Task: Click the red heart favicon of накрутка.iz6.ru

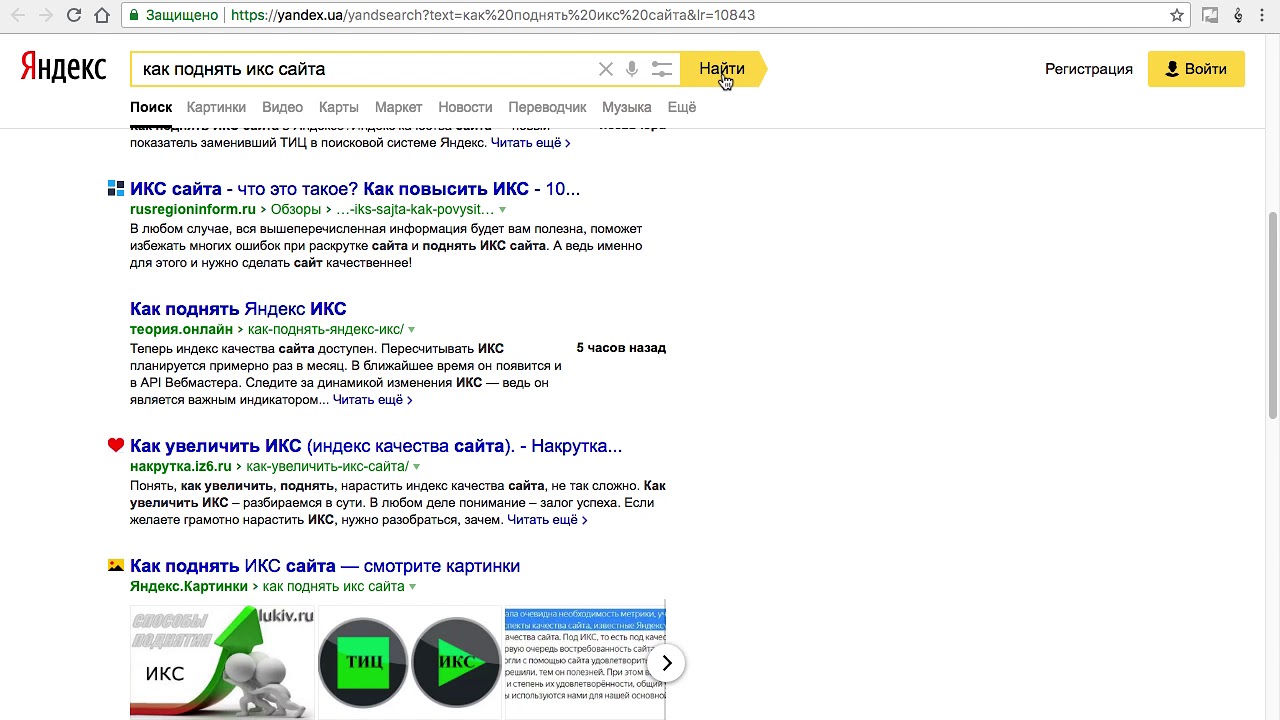Action: (116, 445)
